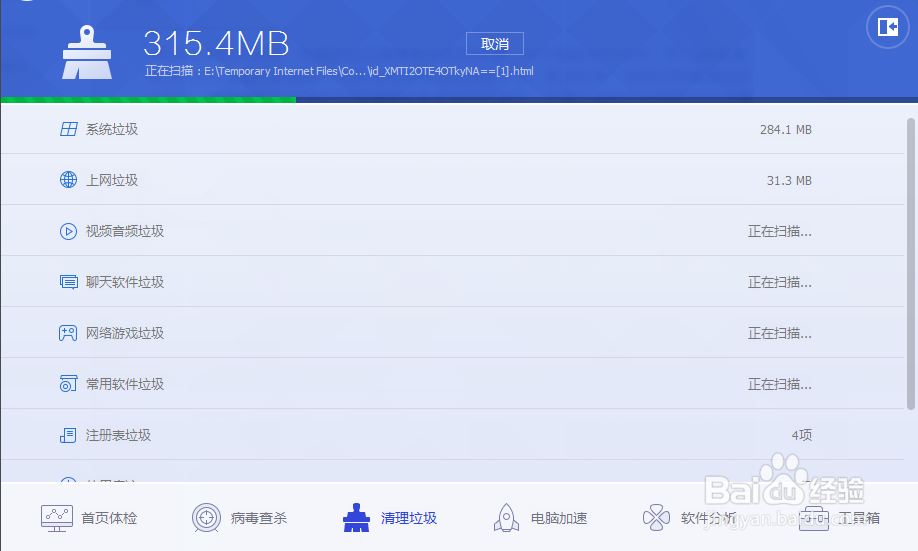Click the green scan progress bar
This screenshot has width=918, height=551.
149,100
